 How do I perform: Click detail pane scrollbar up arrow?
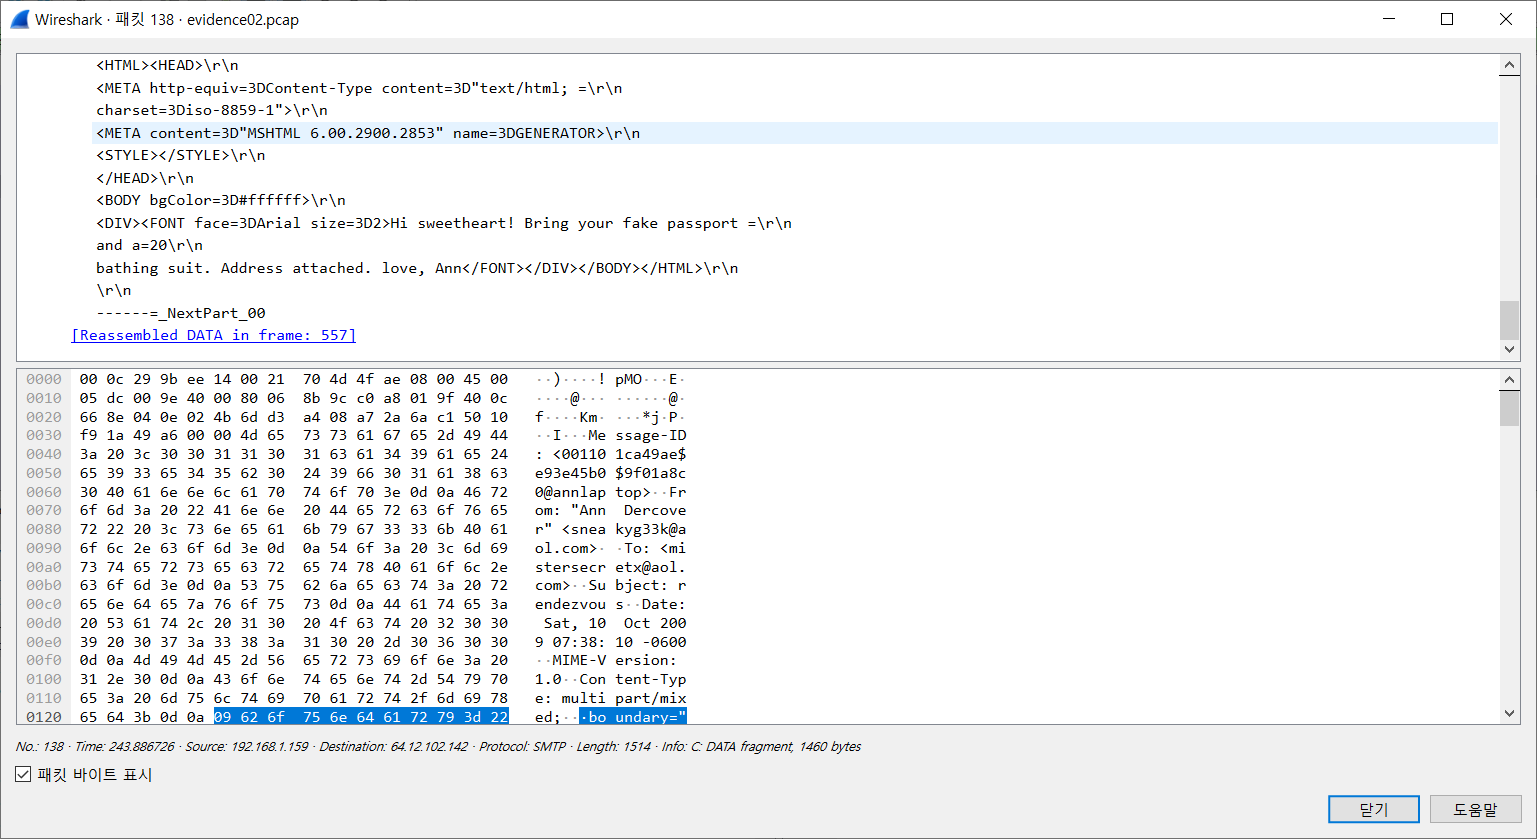[x=1509, y=66]
